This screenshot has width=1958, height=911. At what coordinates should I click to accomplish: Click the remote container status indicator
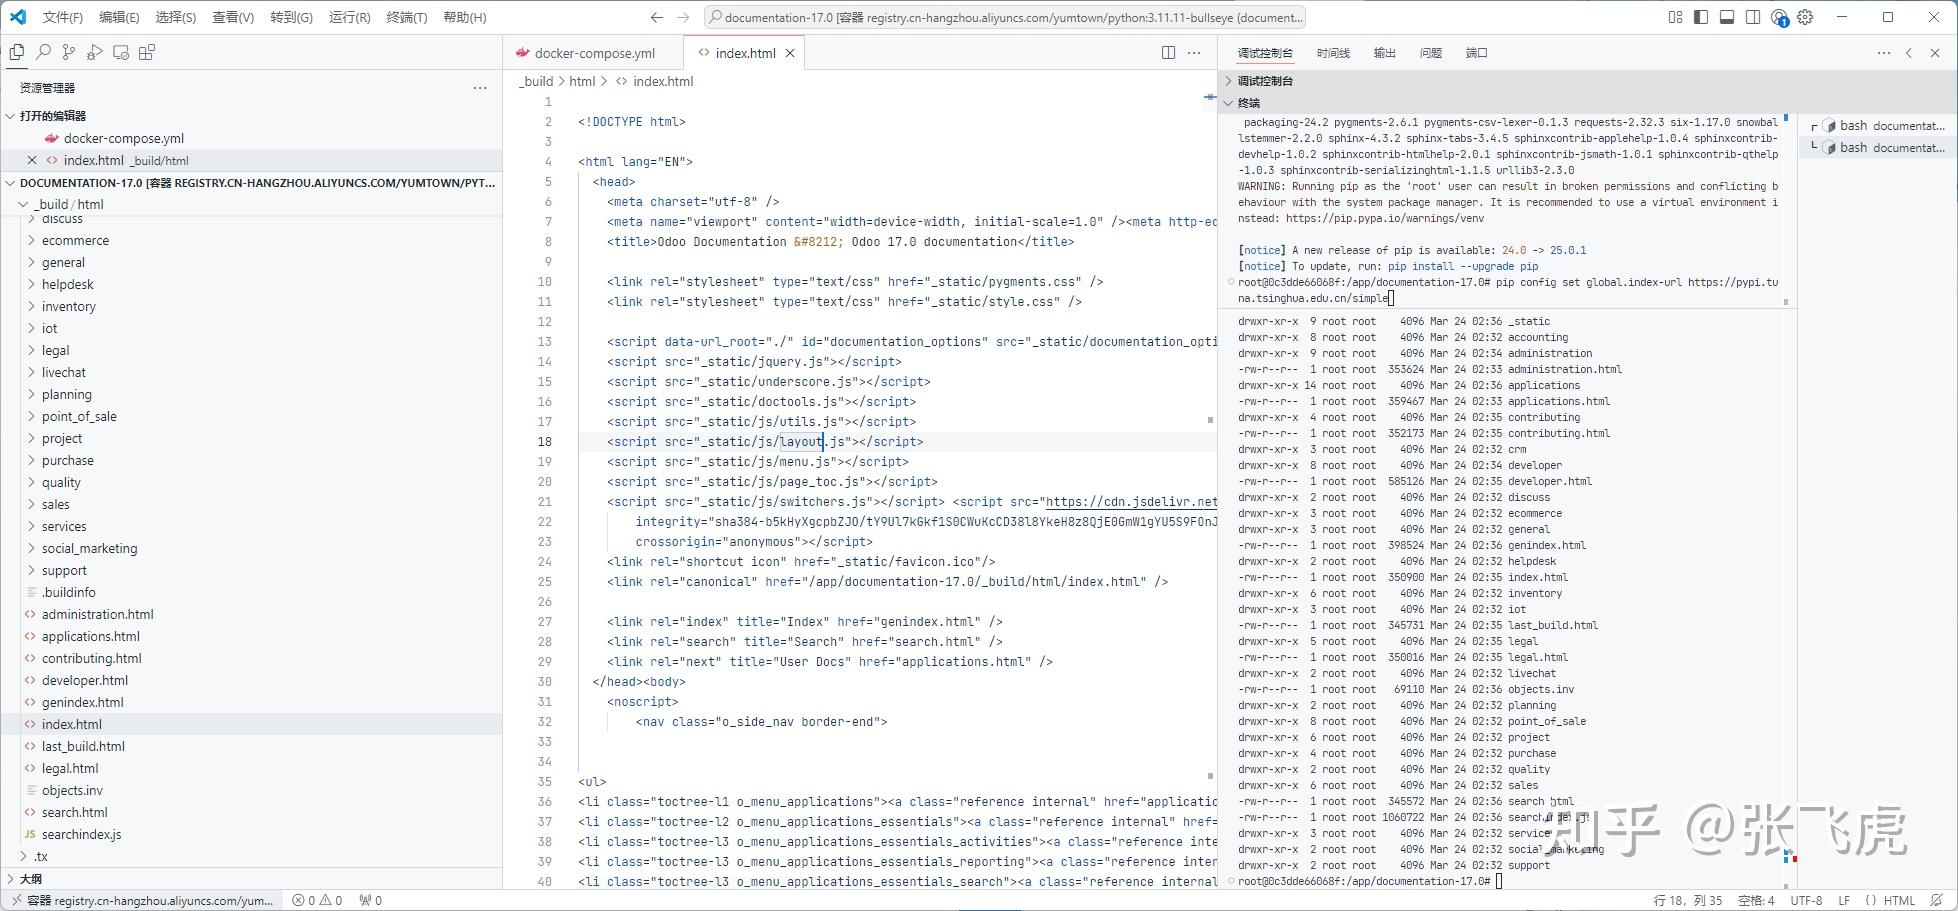[141, 900]
